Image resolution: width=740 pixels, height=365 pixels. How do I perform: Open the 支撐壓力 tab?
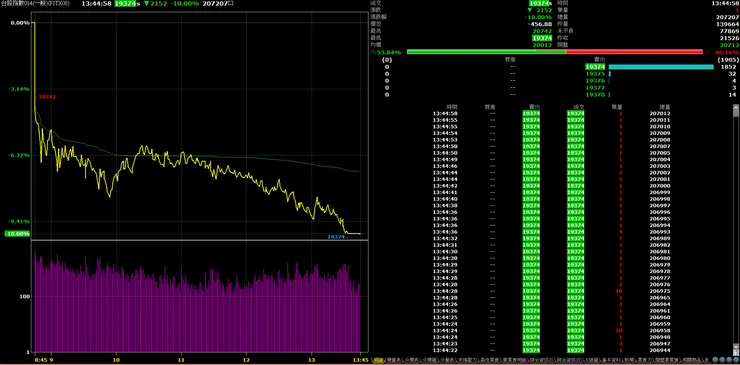point(467,360)
